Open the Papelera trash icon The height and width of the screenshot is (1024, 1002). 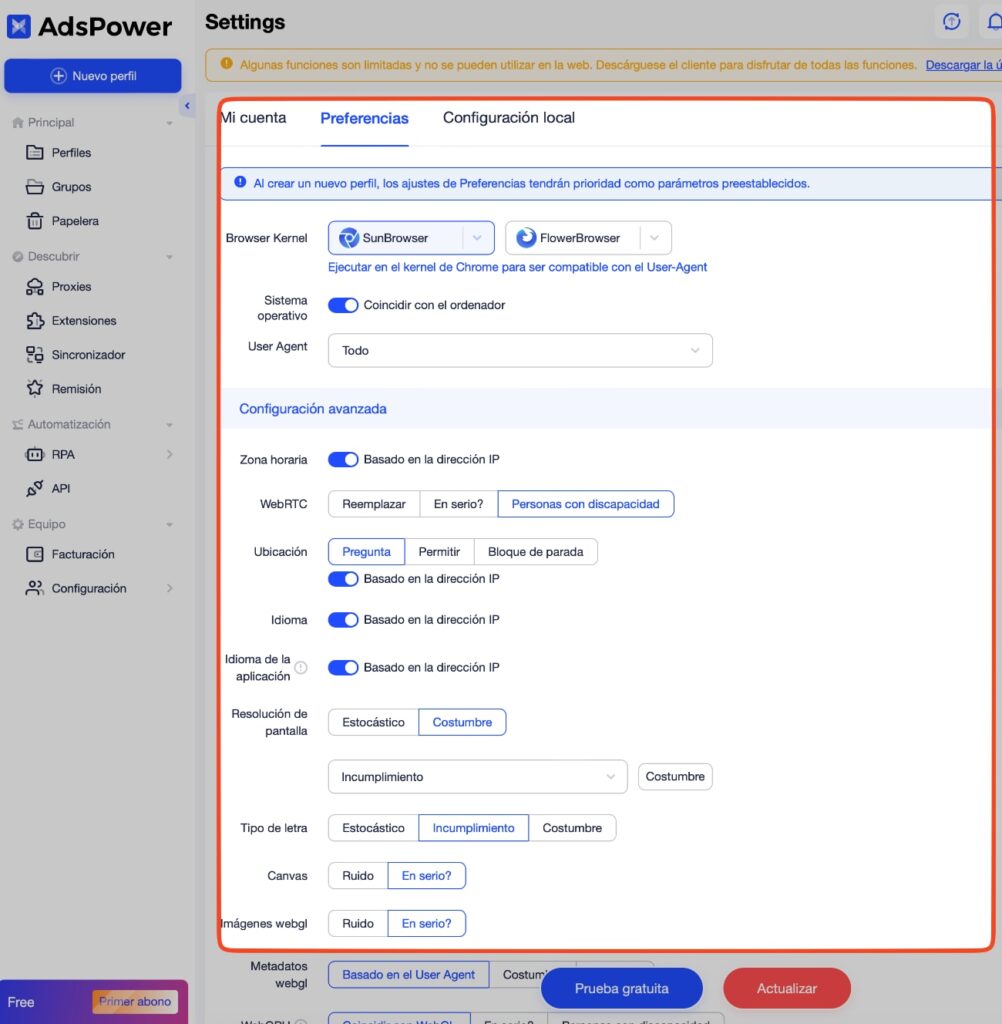(x=33, y=220)
